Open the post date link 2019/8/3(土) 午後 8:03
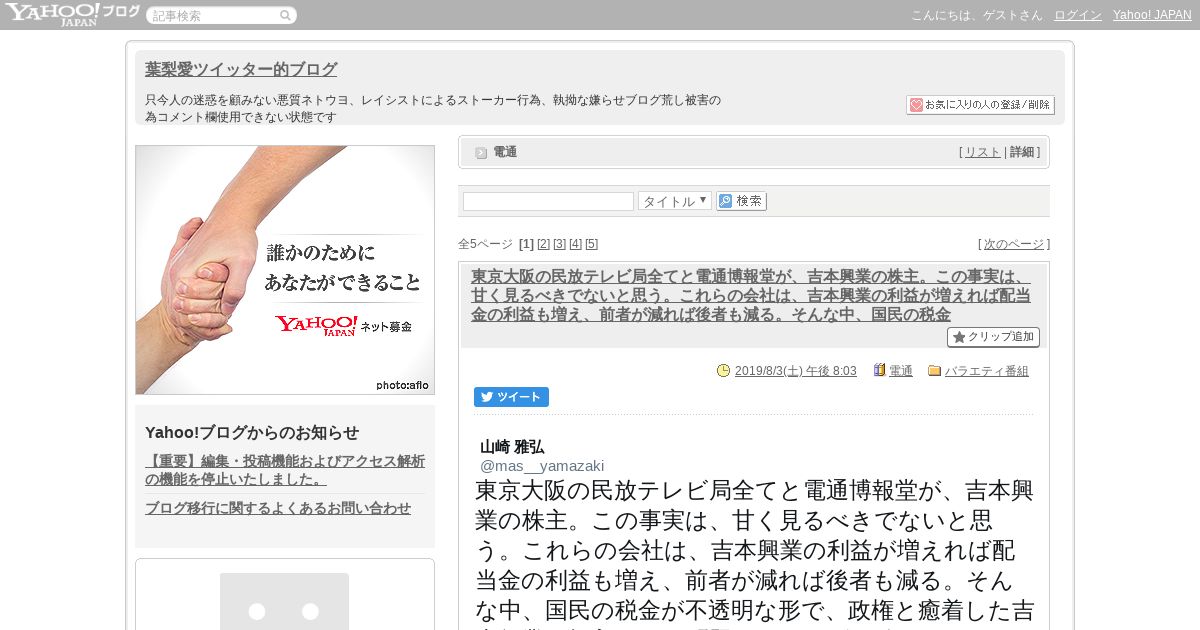Image resolution: width=1200 pixels, height=630 pixels. coord(795,371)
